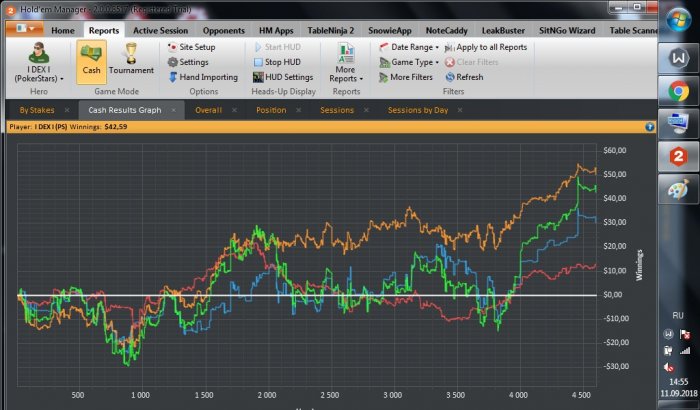
Task: Switch to the Home ribbon tab
Action: (x=62, y=31)
